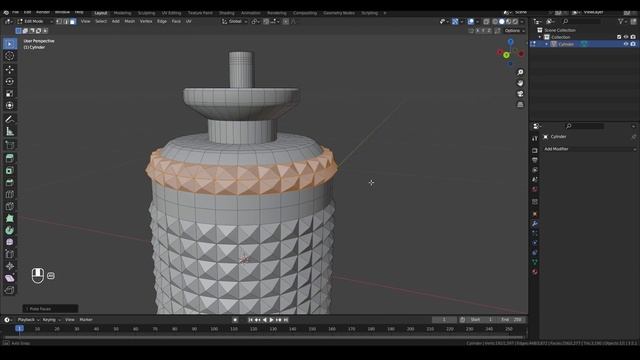The width and height of the screenshot is (640, 360).
Task: Open the Face menu
Action: coord(176,21)
